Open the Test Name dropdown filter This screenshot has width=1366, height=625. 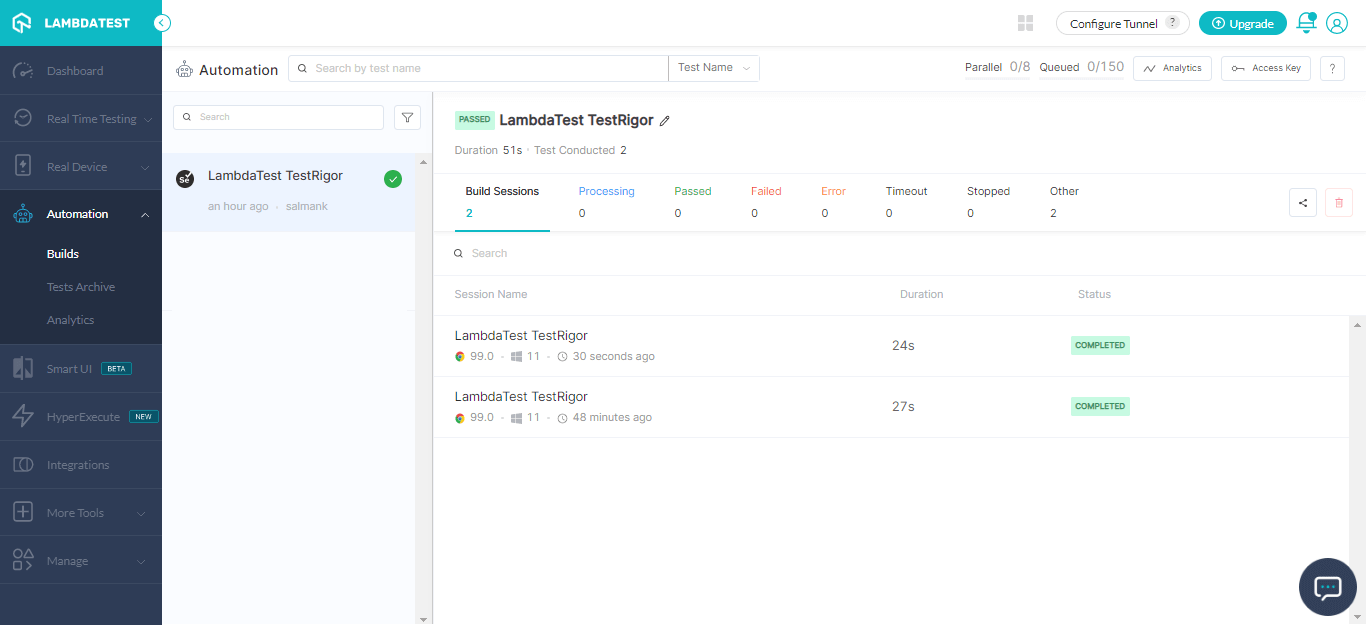(713, 67)
